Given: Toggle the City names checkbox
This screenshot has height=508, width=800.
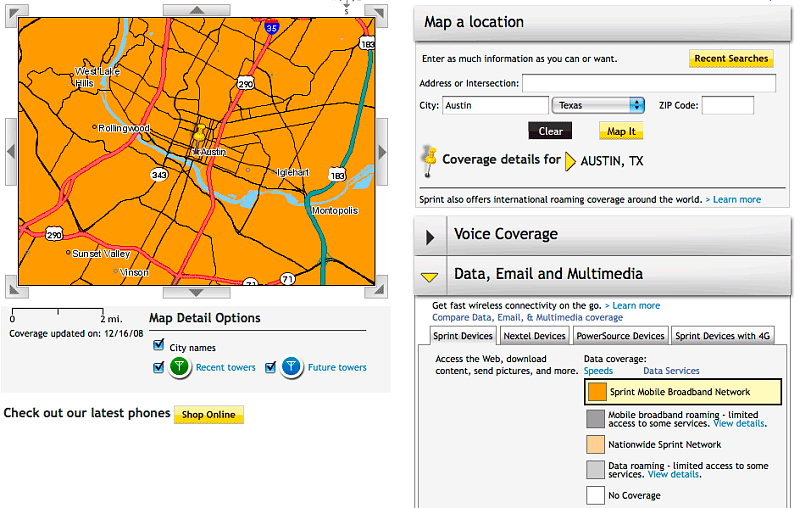Looking at the screenshot, I should click(x=159, y=345).
